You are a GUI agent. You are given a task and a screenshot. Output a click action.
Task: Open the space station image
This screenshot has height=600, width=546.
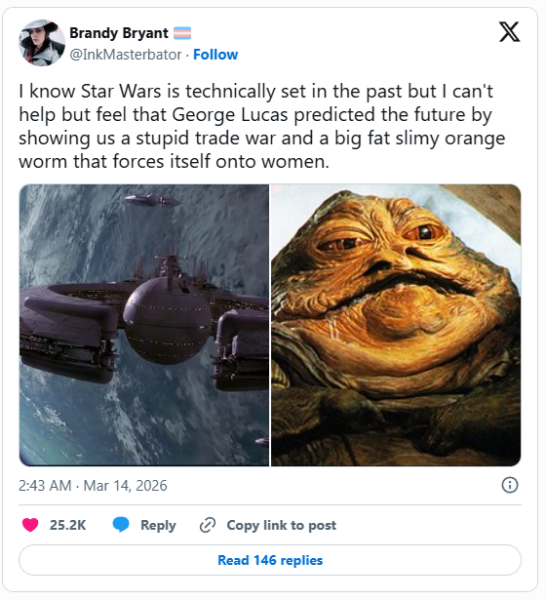[144, 325]
